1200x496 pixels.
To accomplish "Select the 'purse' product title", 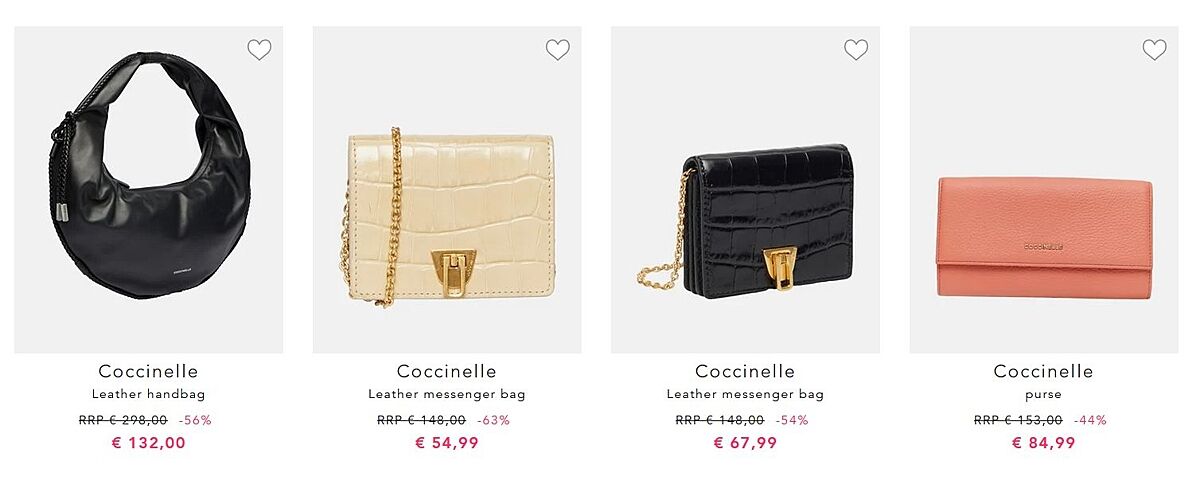I will pos(1044,395).
